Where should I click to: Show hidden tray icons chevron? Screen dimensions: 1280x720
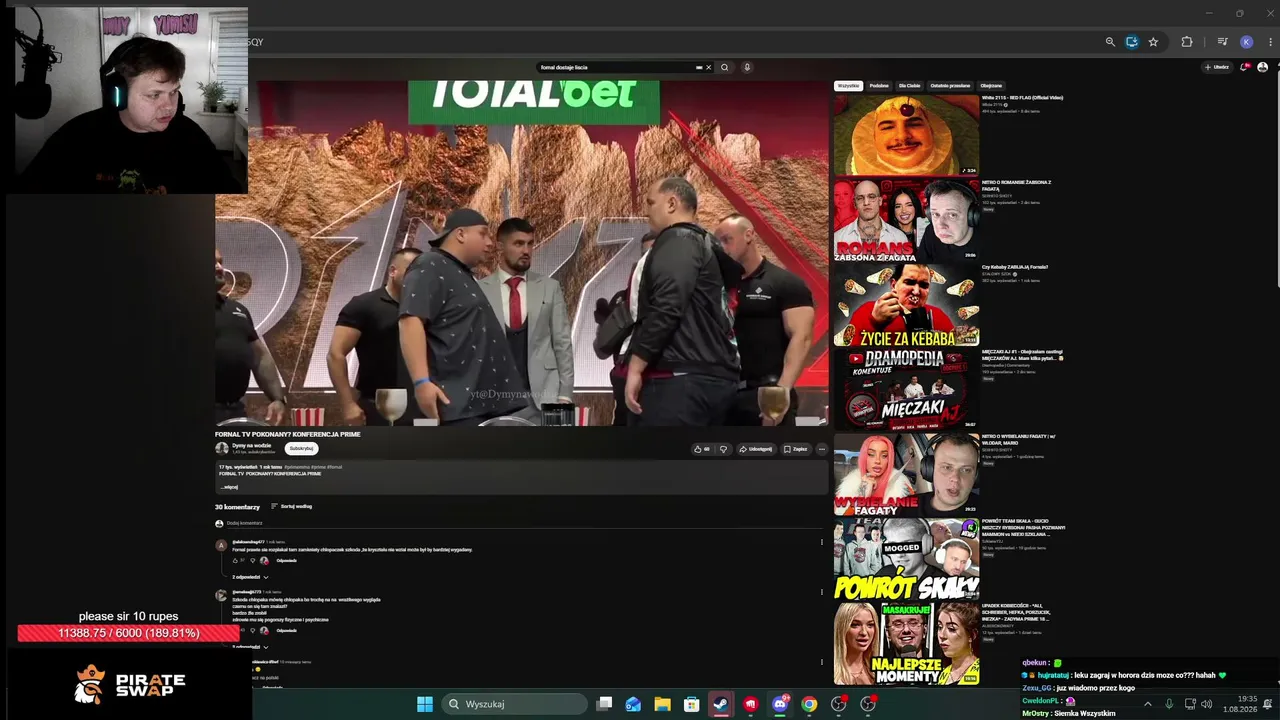(x=1147, y=704)
